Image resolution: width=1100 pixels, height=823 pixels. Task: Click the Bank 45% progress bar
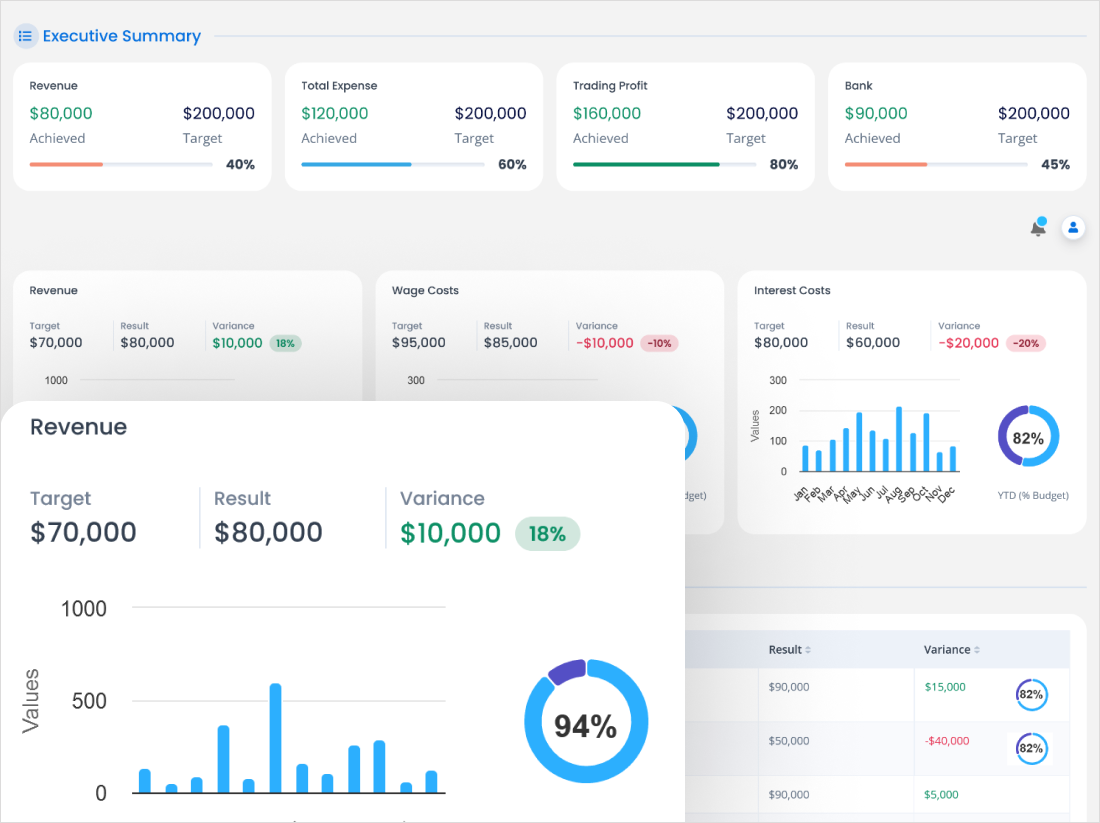pyautogui.click(x=935, y=164)
